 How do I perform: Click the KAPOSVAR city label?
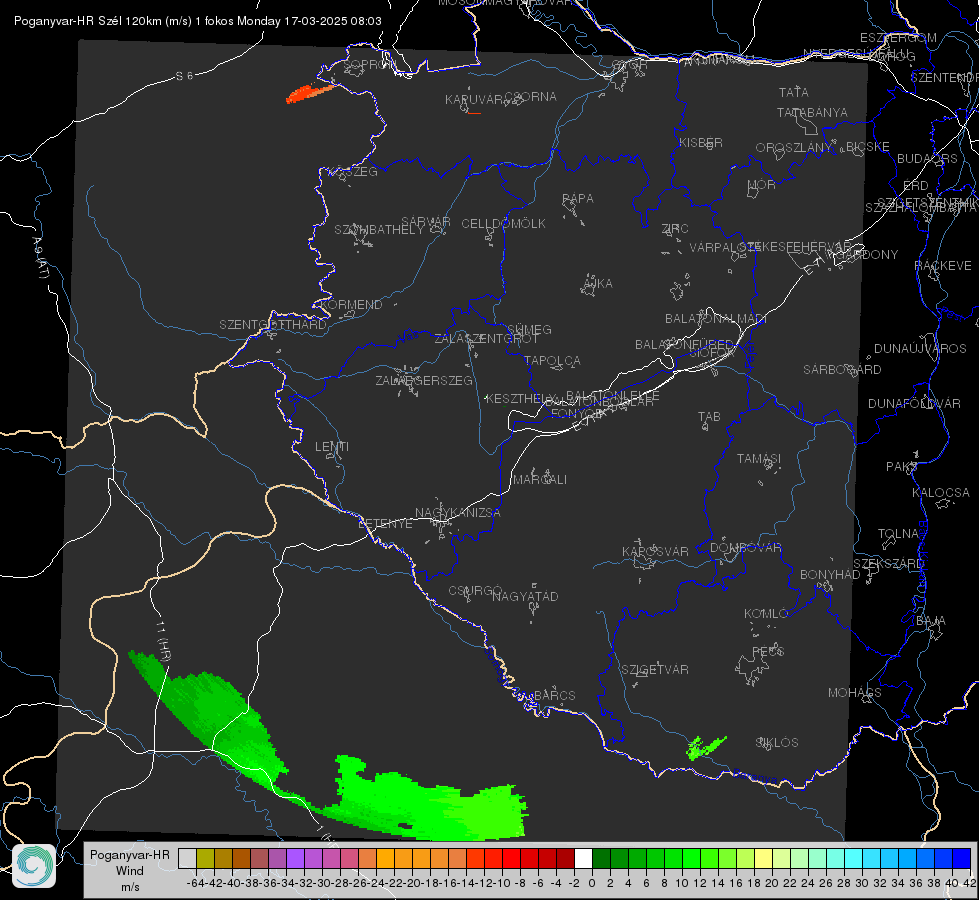point(656,551)
